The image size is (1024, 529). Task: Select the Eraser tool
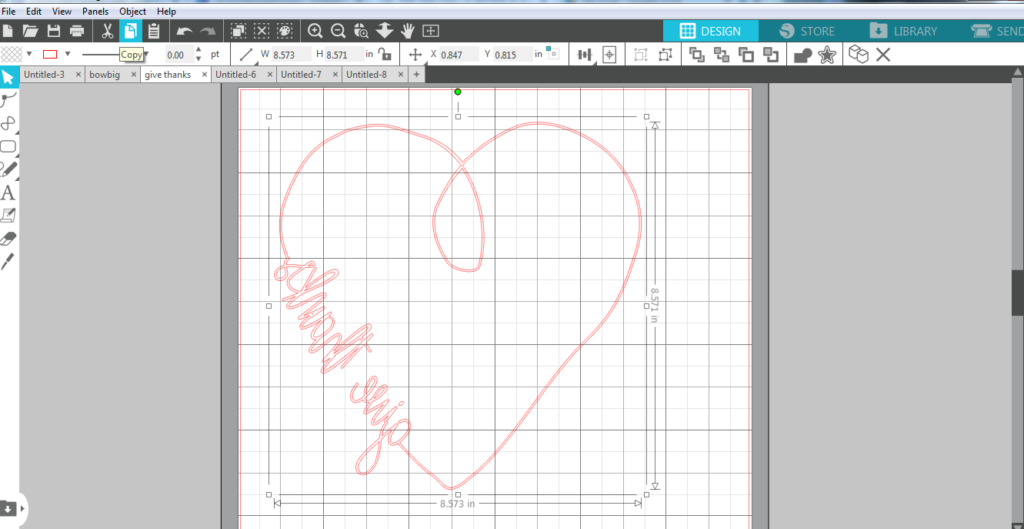point(8,238)
